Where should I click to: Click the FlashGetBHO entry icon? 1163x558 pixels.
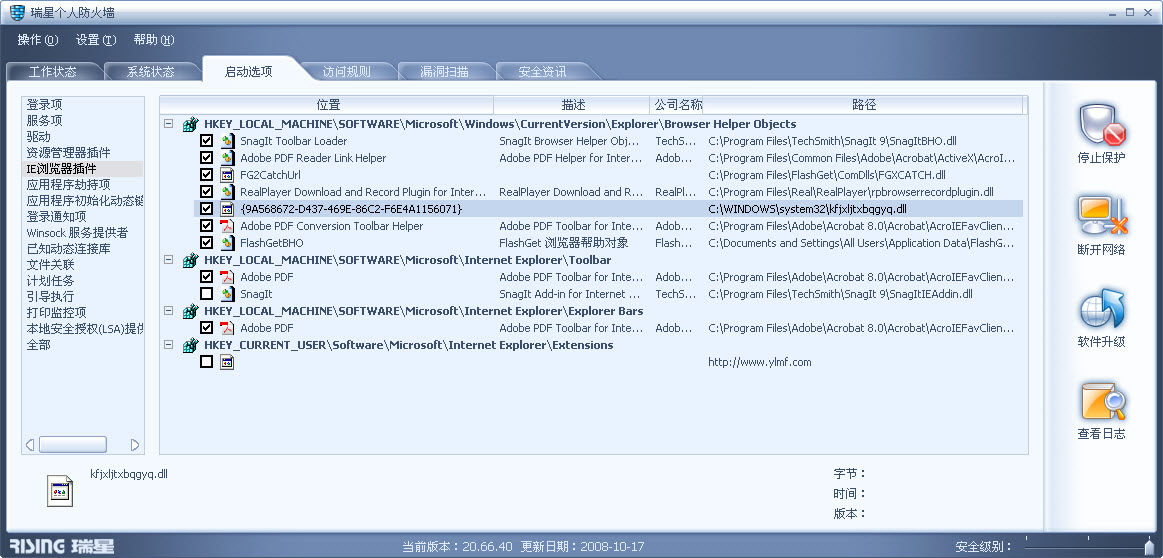pos(227,243)
